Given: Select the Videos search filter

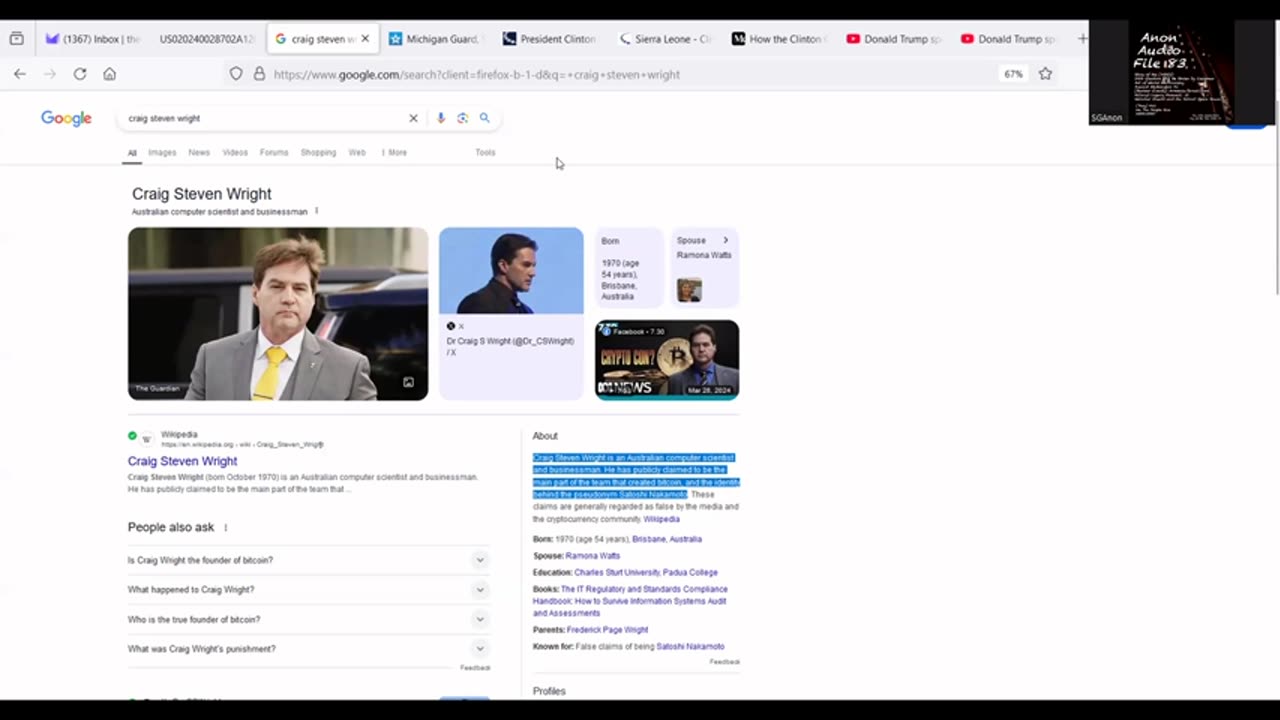Looking at the screenshot, I should click(235, 152).
